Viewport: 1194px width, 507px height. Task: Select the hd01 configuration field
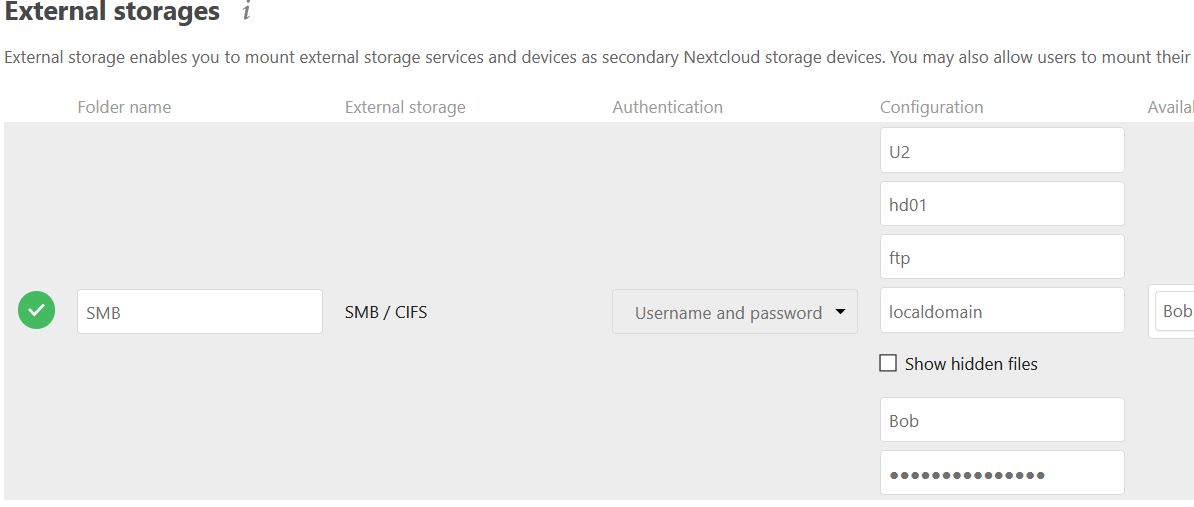pyautogui.click(x=1002, y=204)
